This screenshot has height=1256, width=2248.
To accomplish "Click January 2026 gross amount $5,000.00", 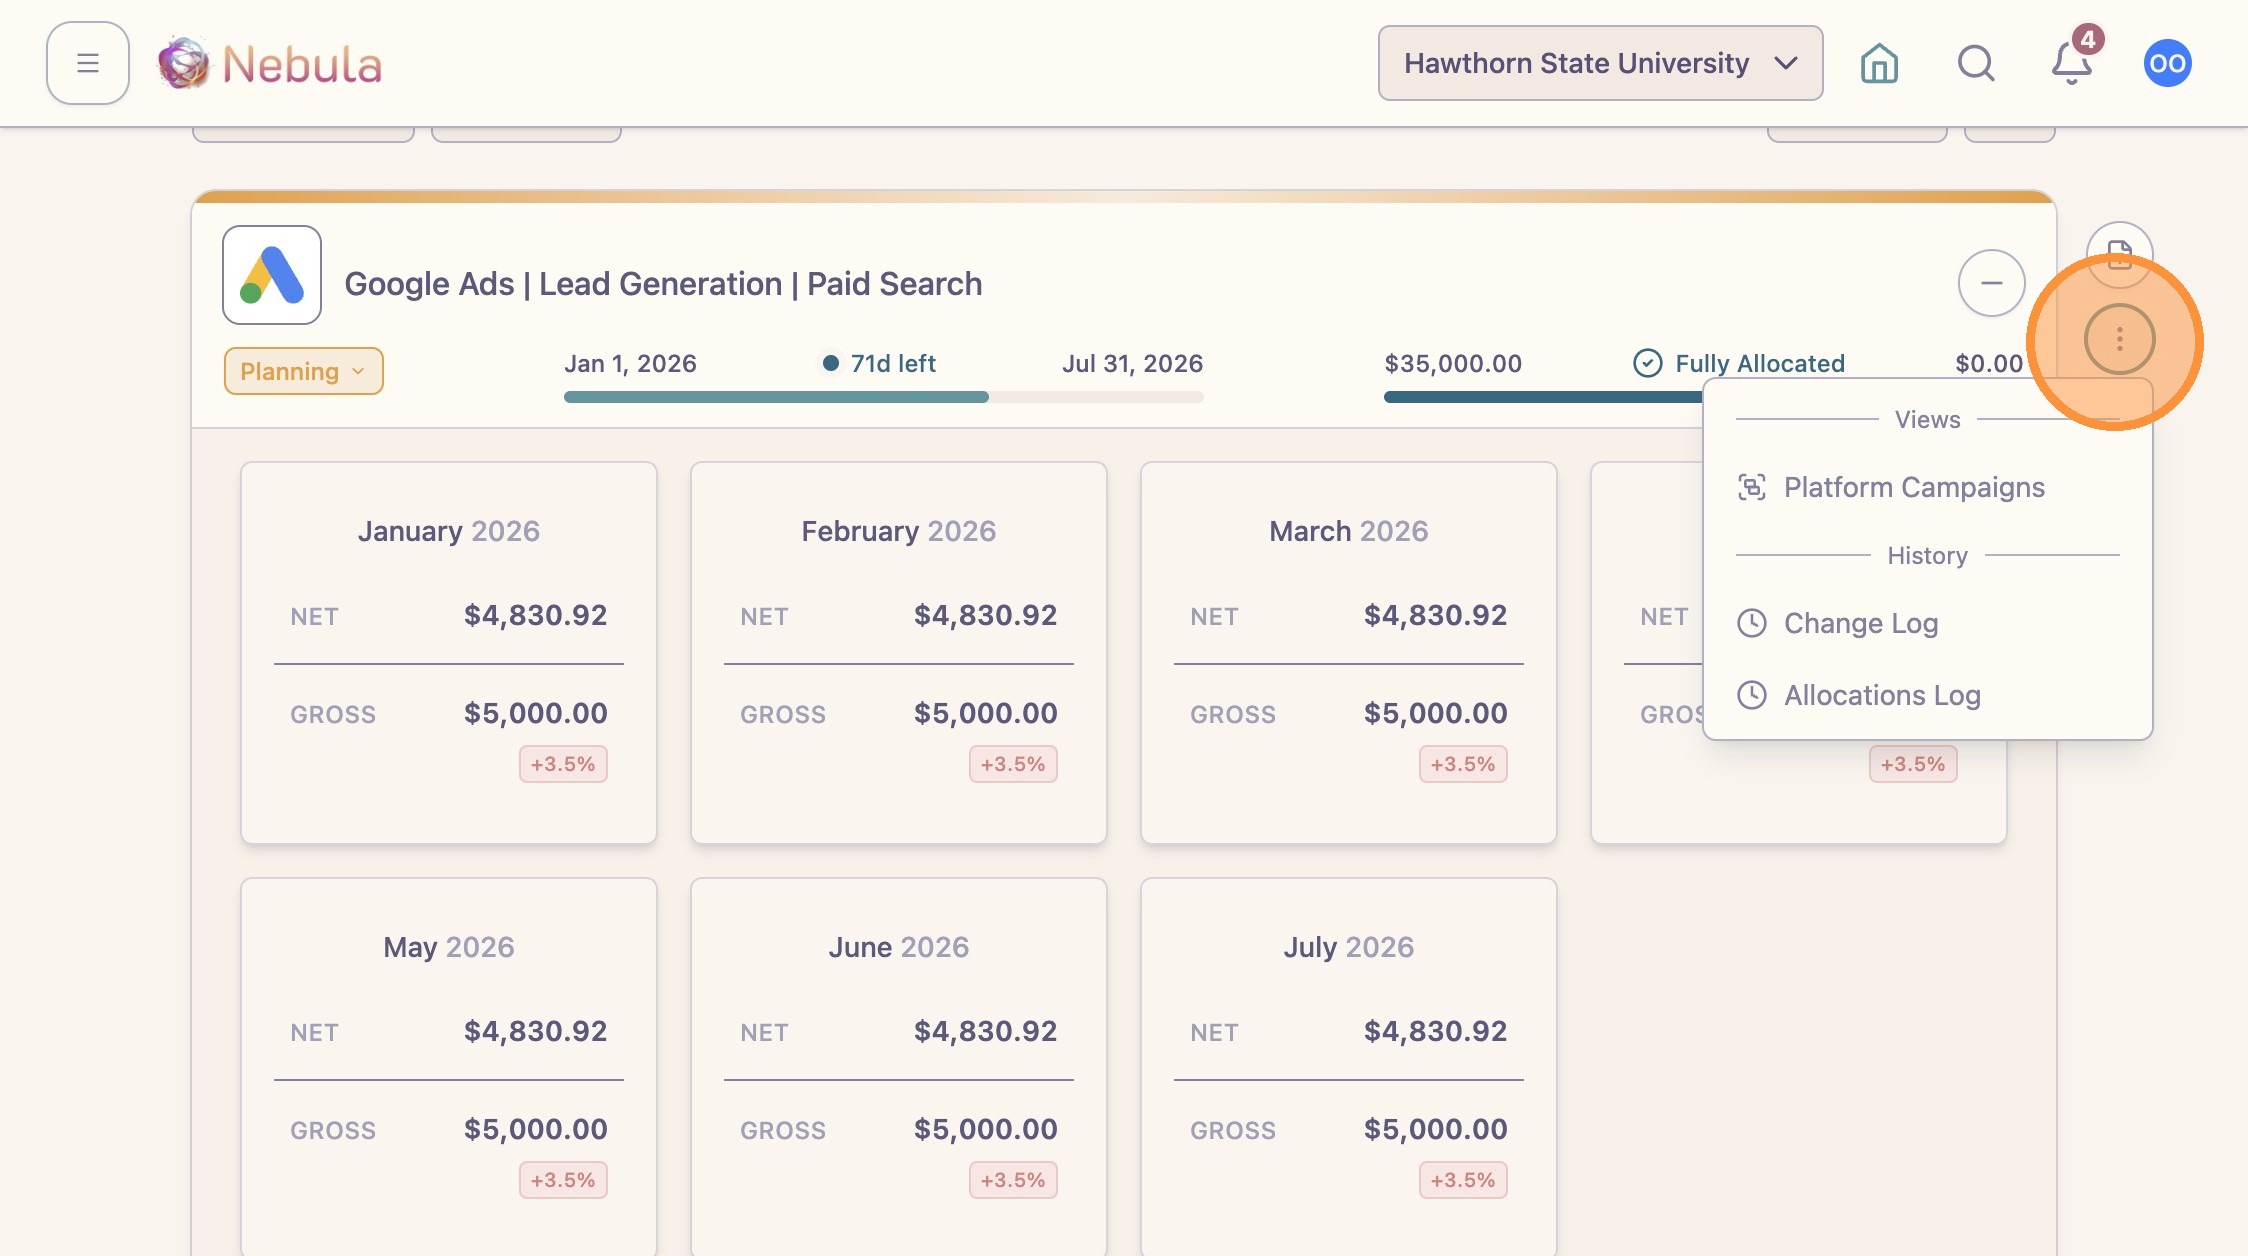I will pyautogui.click(x=536, y=713).
